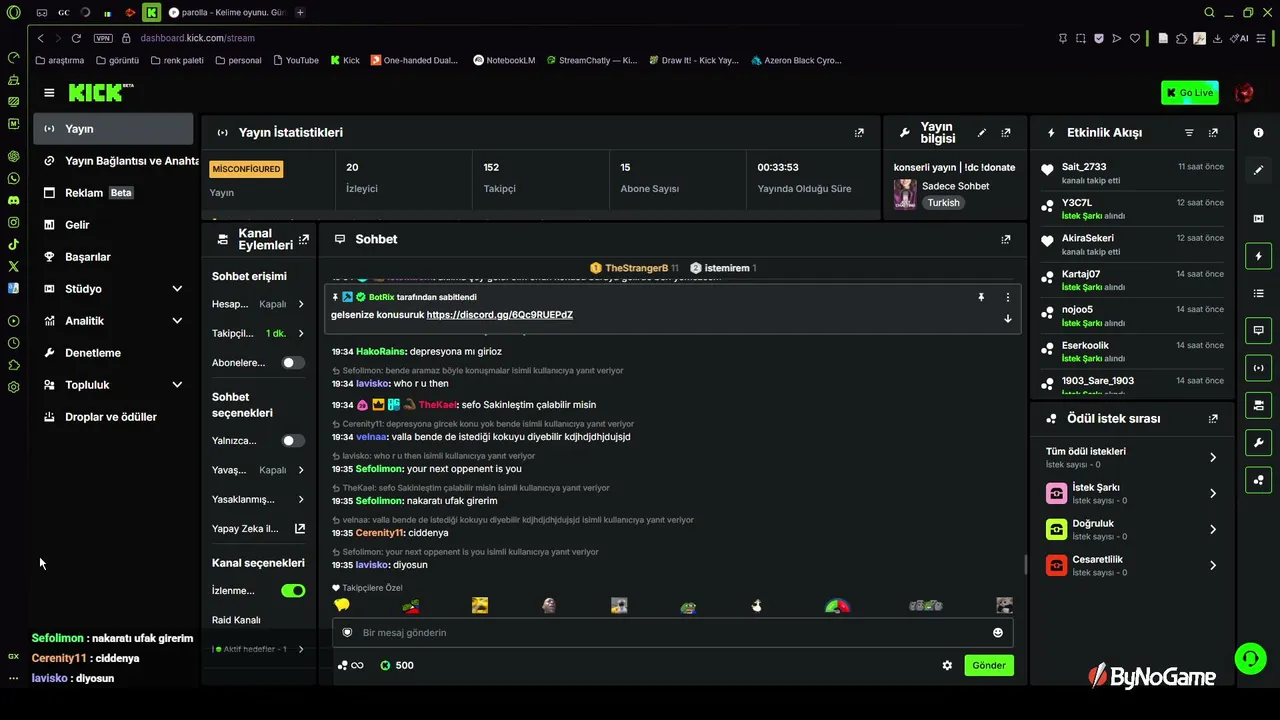Unpin the pinned BotRix message
This screenshot has width=1280, height=720.
click(981, 297)
